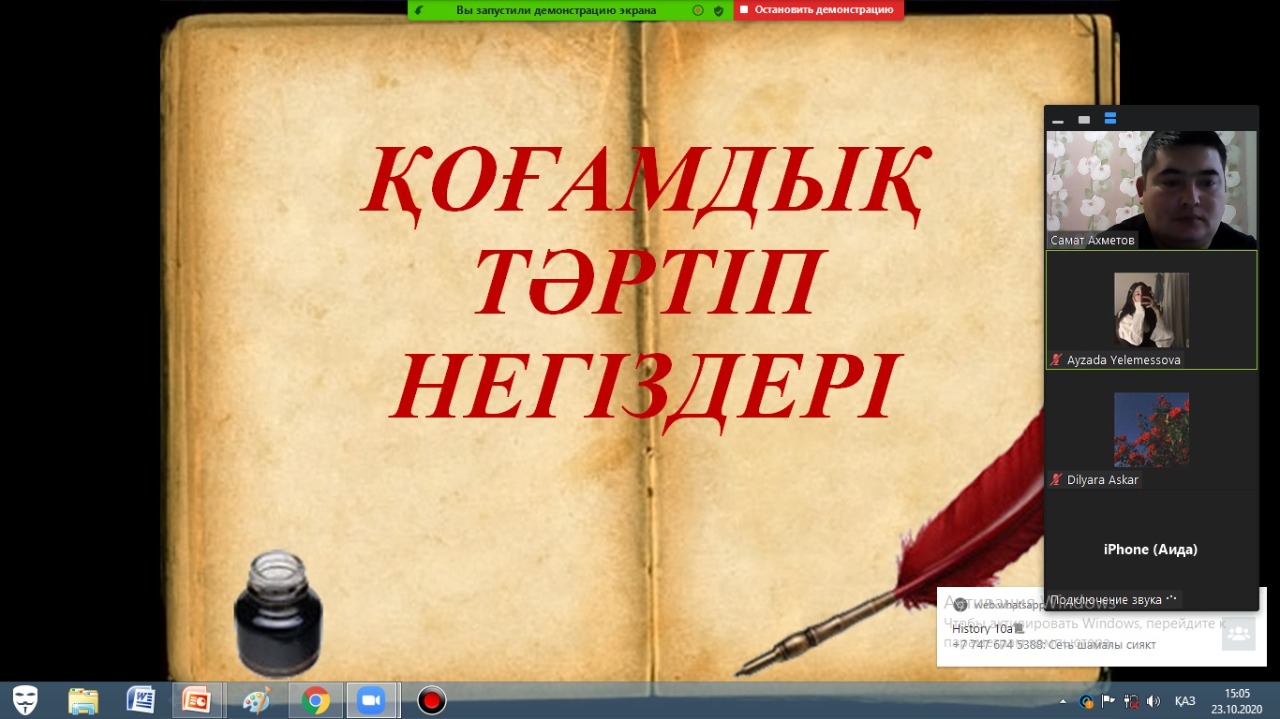Click the Chrome notification tray icon
The height and width of the screenshot is (719, 1280).
tap(1087, 701)
